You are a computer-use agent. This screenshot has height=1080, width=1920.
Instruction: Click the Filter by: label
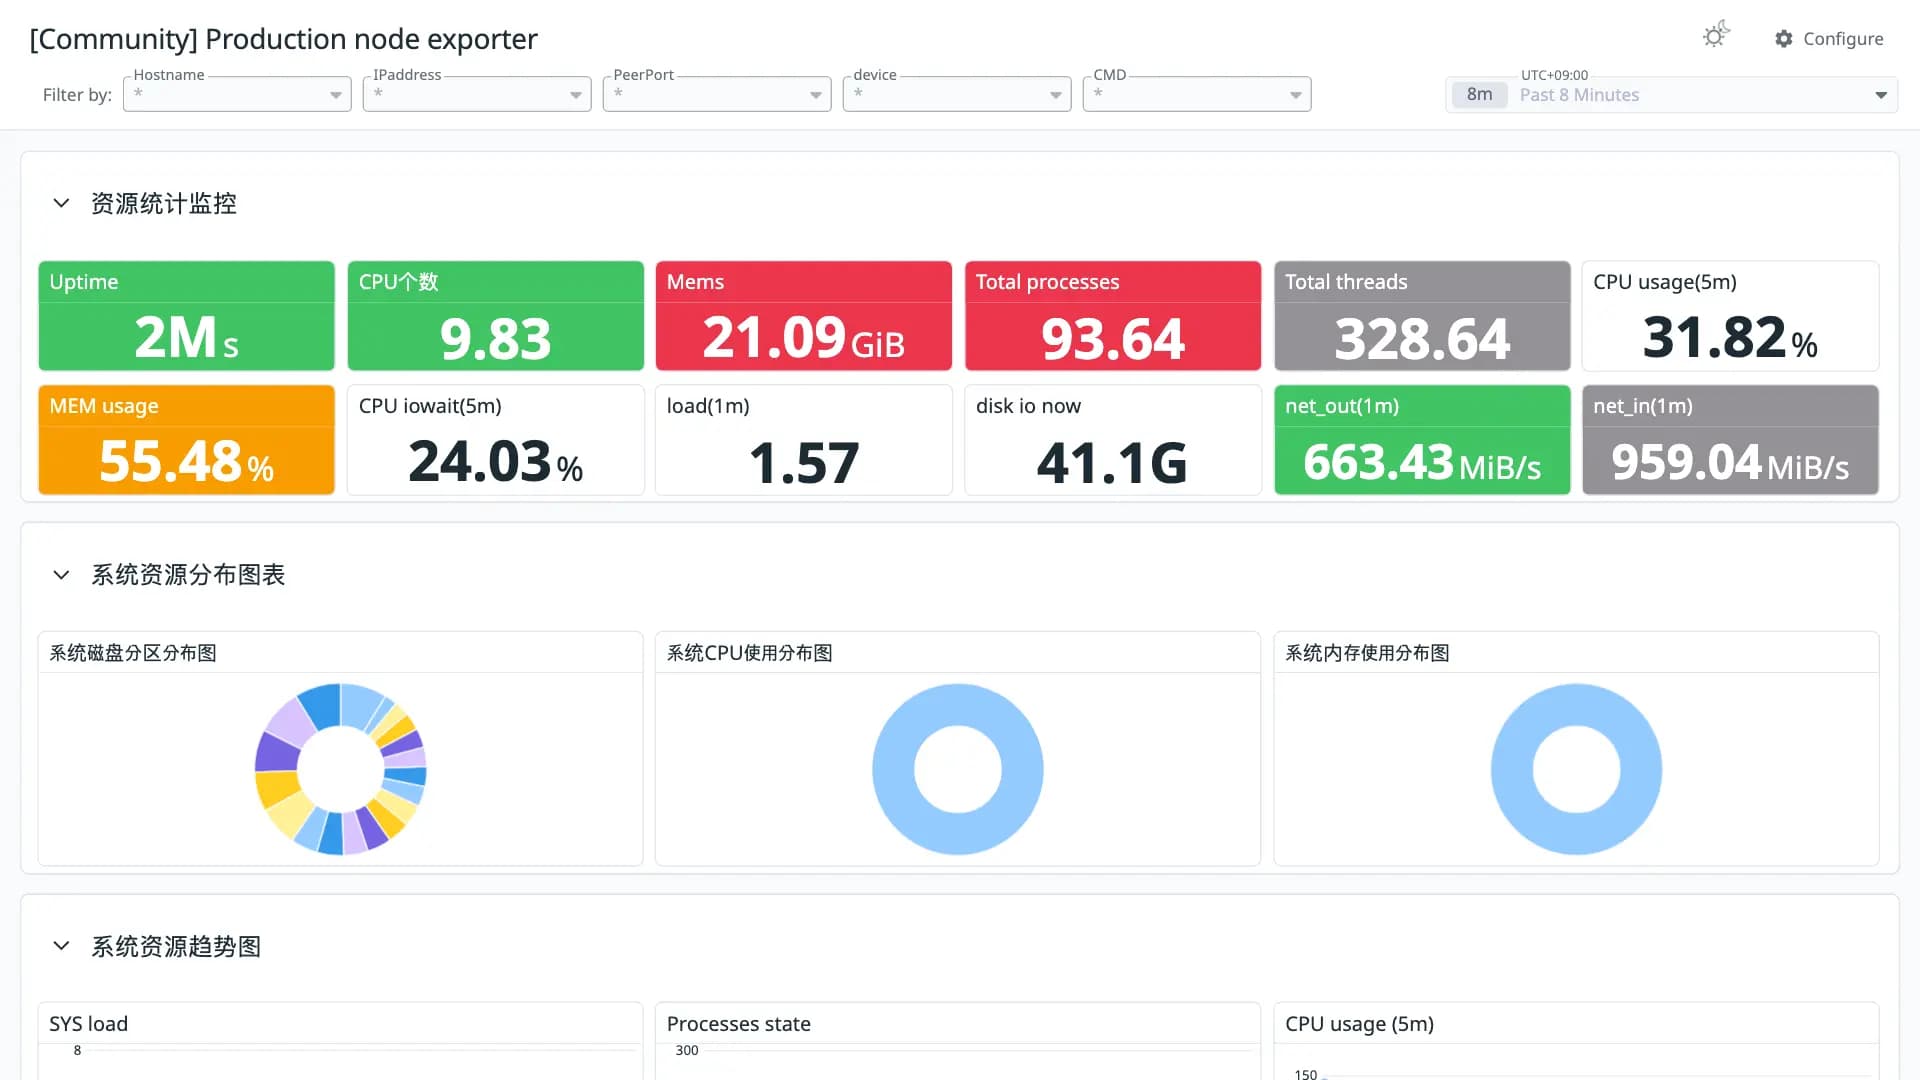point(77,95)
